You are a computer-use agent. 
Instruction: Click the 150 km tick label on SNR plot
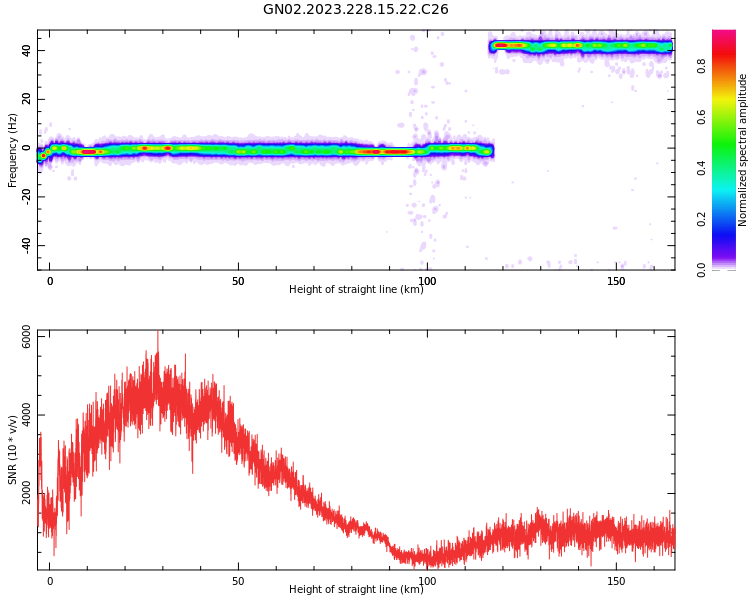tap(616, 581)
